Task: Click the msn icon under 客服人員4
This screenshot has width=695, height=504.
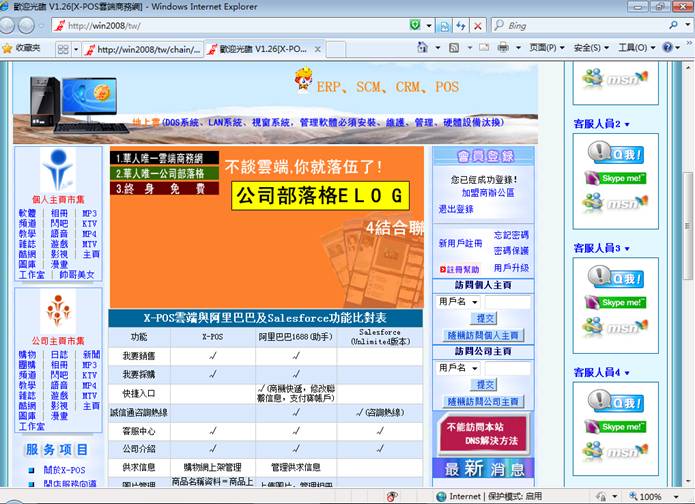Action: coord(615,451)
